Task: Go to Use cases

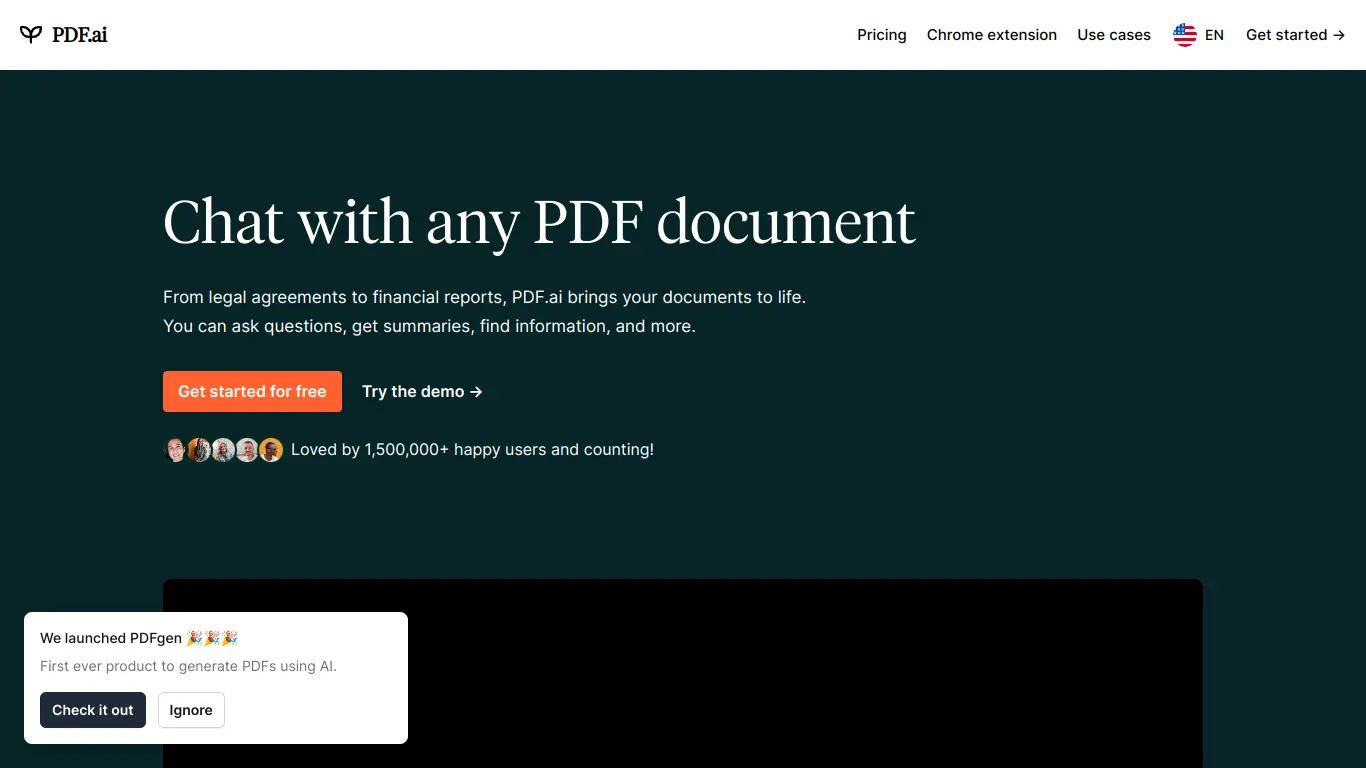Action: [x=1114, y=35]
